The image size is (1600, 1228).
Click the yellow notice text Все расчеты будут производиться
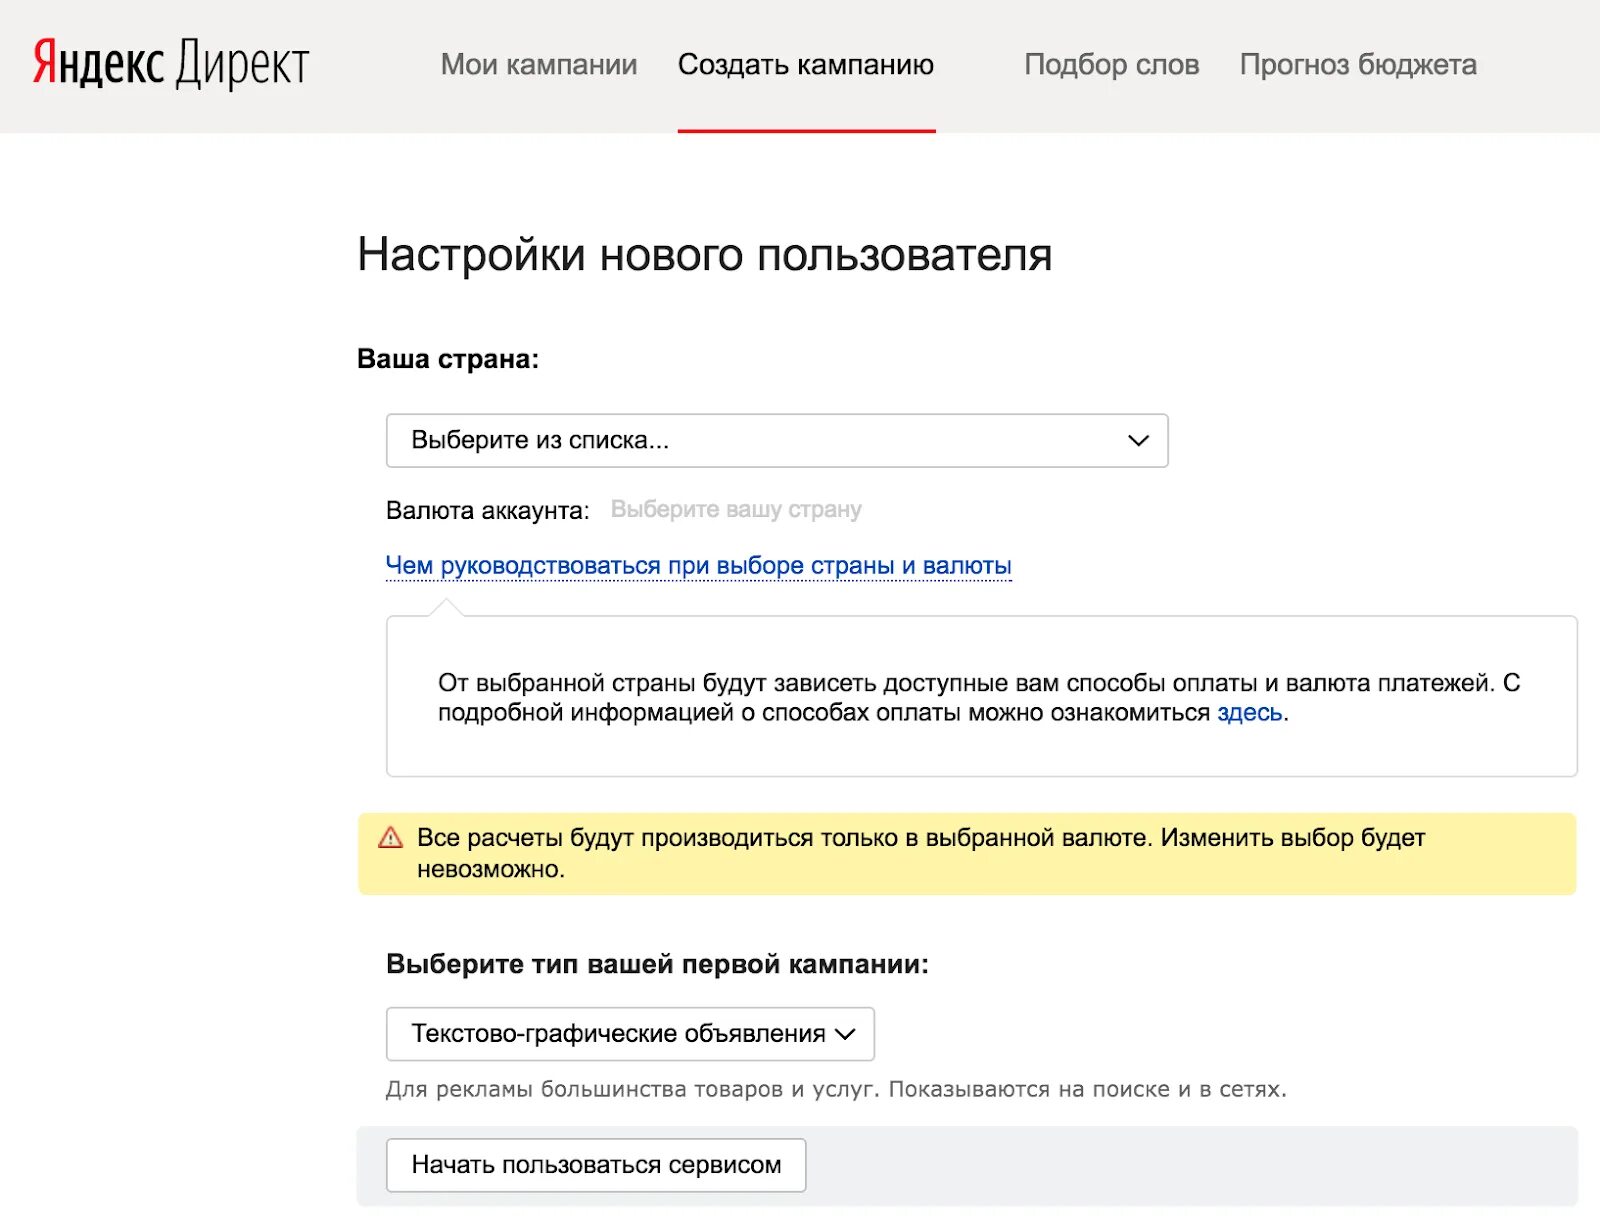coord(921,853)
